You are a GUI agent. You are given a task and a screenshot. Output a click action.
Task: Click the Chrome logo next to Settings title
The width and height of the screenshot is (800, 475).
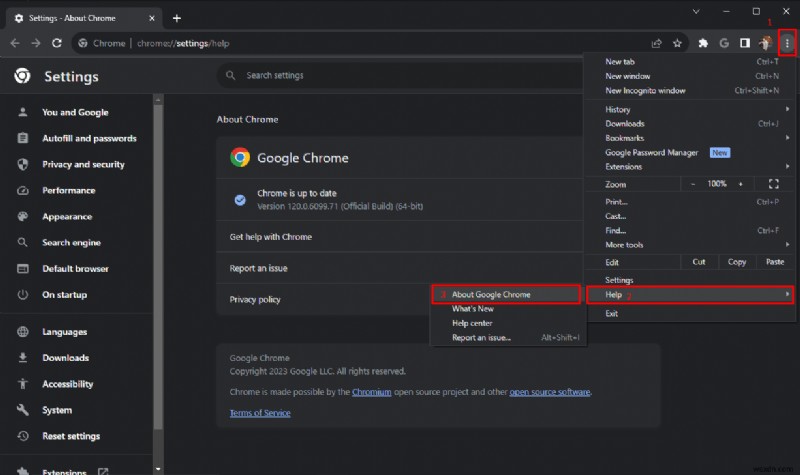click(22, 76)
